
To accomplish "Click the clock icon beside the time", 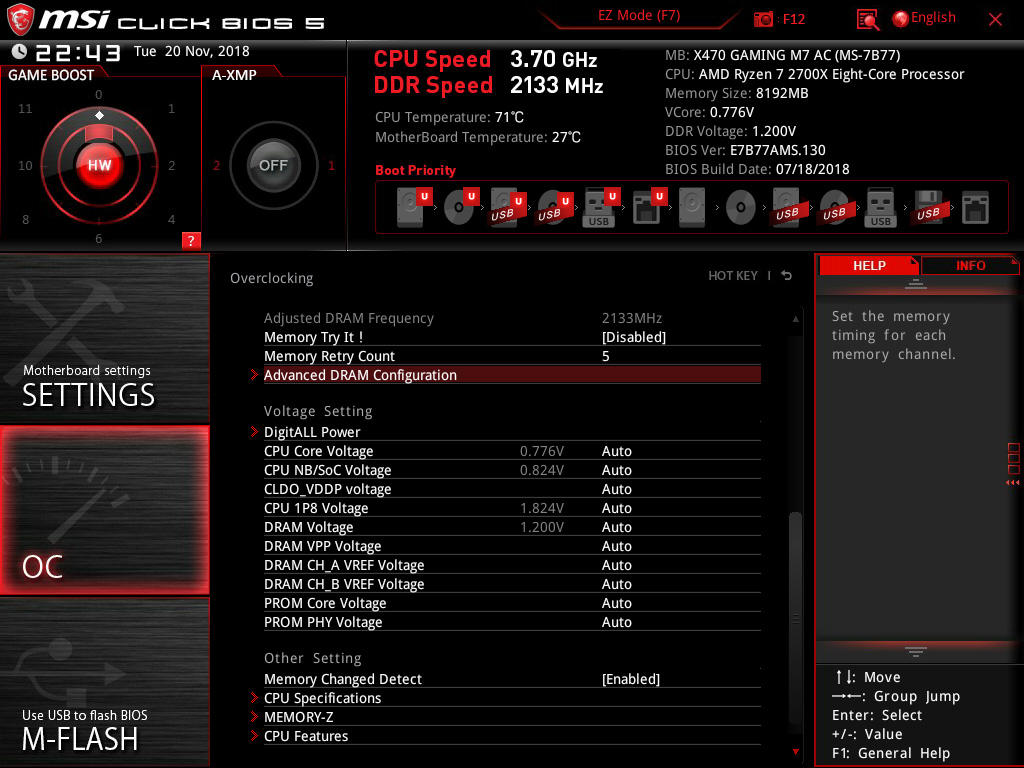I will coord(19,51).
